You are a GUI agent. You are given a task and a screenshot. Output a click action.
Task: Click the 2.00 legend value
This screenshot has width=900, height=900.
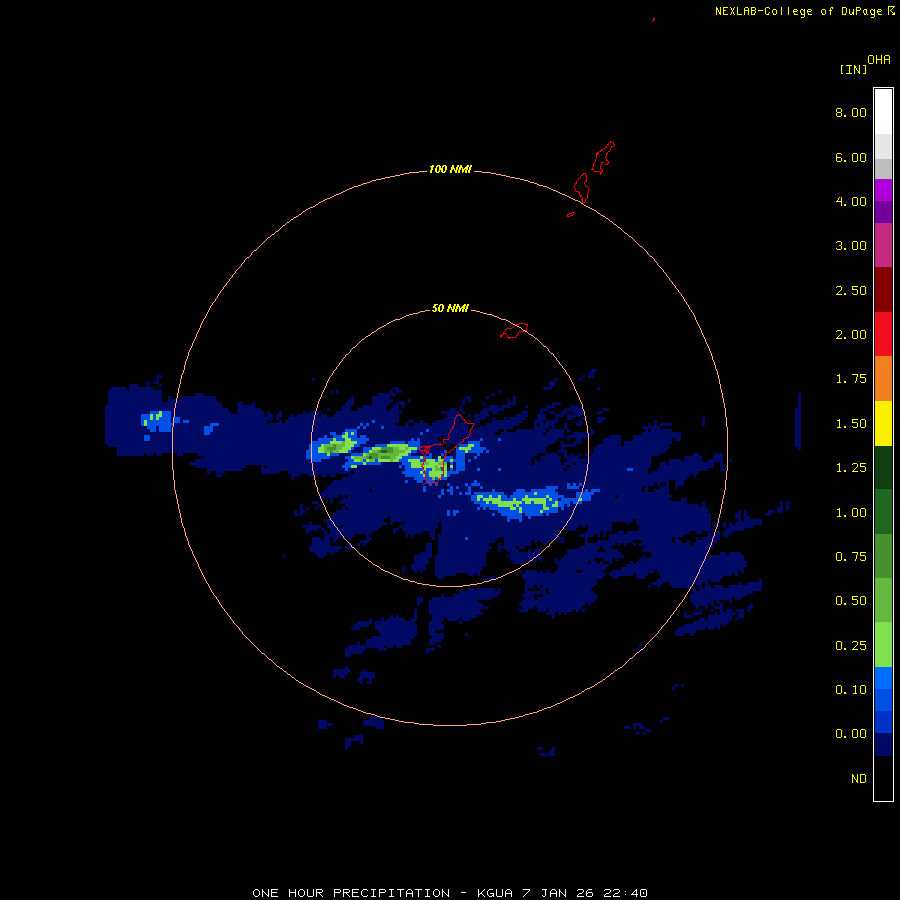click(851, 335)
